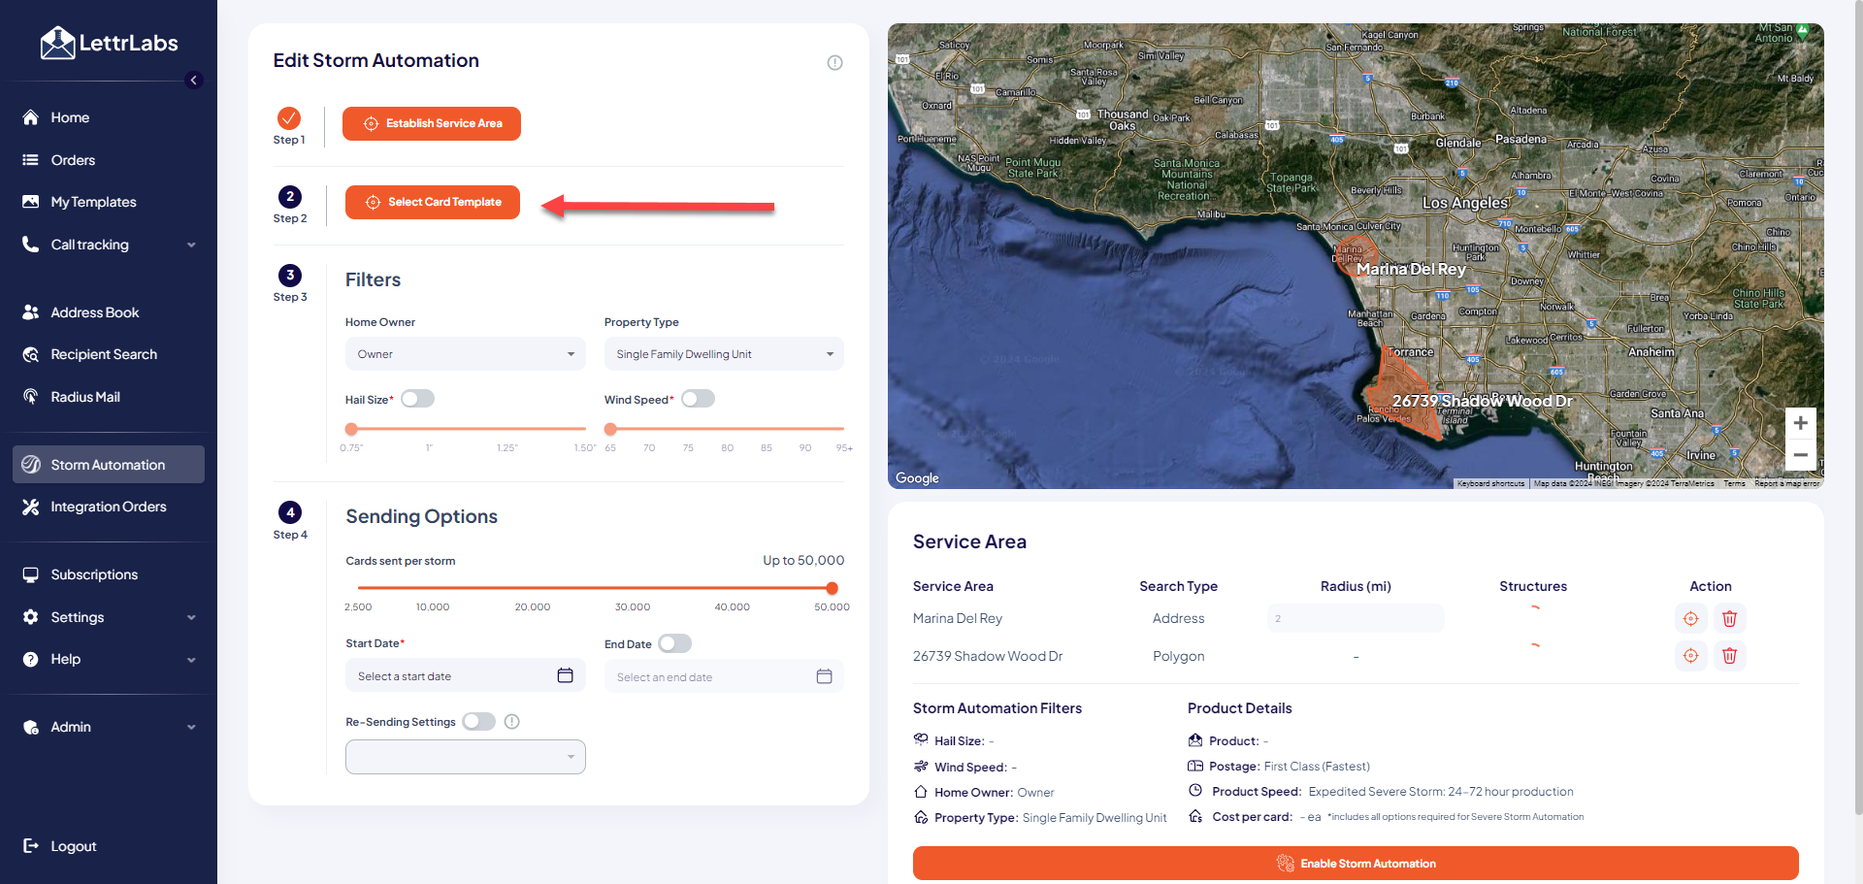Click Enable Storm Automation button
Screen dimensions: 1863x884
click(1355, 864)
